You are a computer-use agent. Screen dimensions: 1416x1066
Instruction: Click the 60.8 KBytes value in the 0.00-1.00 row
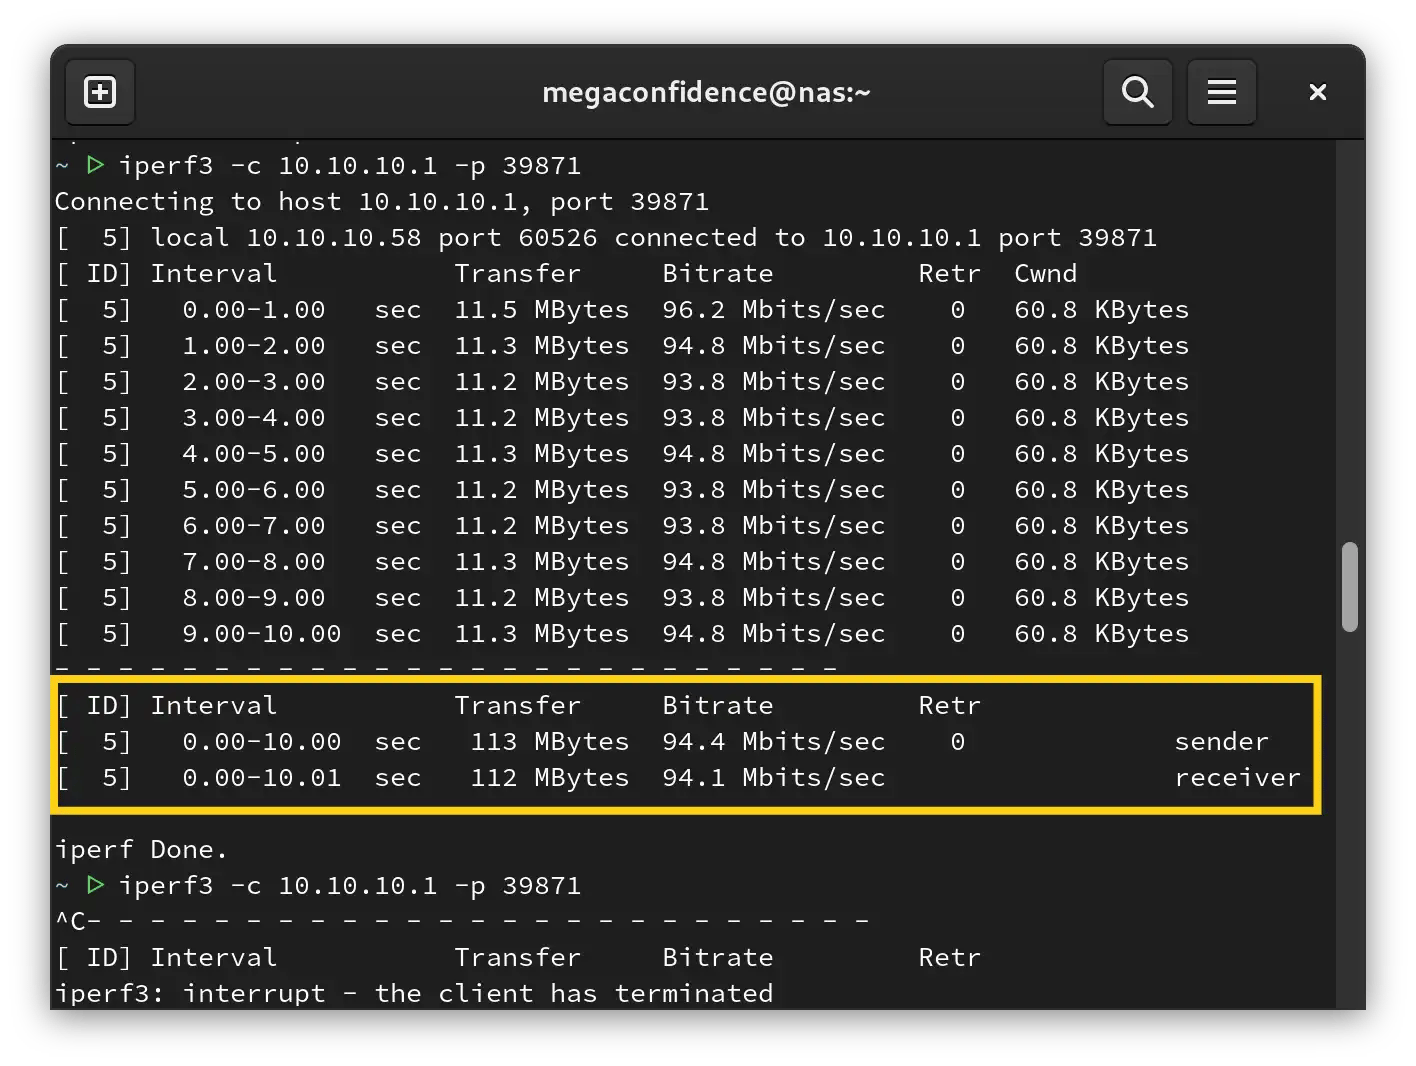click(1102, 309)
